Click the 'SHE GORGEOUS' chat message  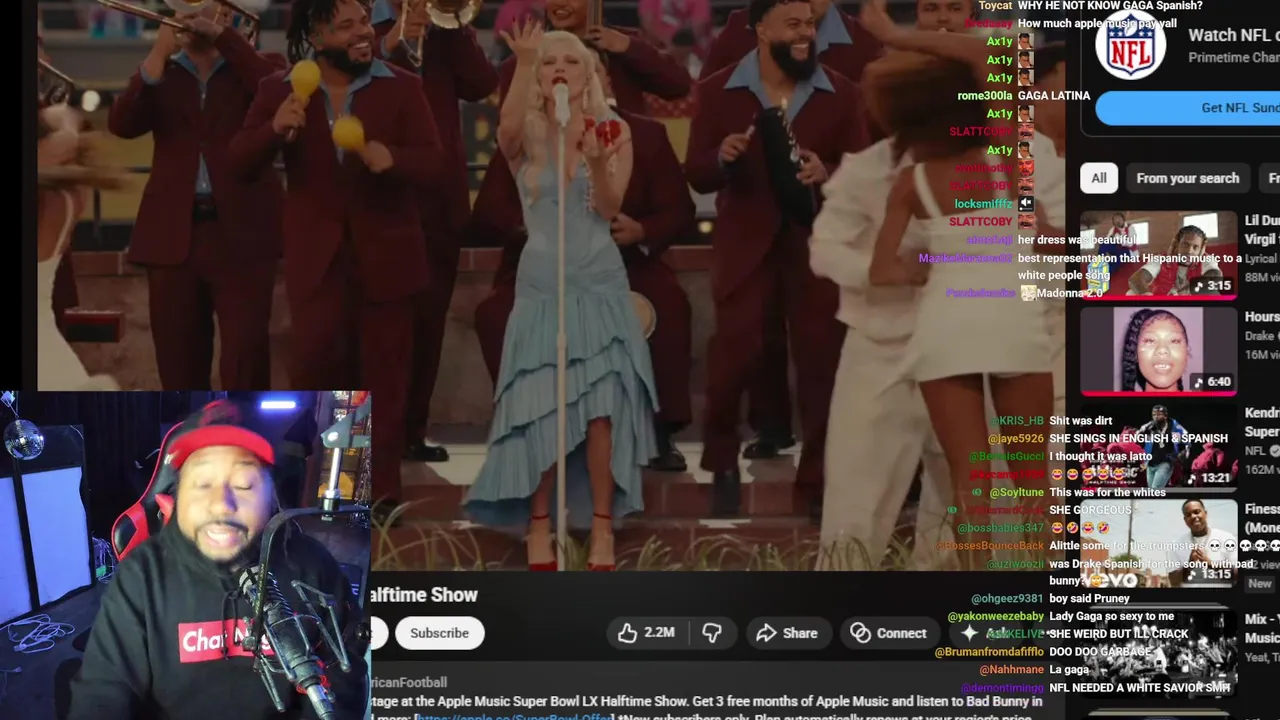pos(1091,510)
